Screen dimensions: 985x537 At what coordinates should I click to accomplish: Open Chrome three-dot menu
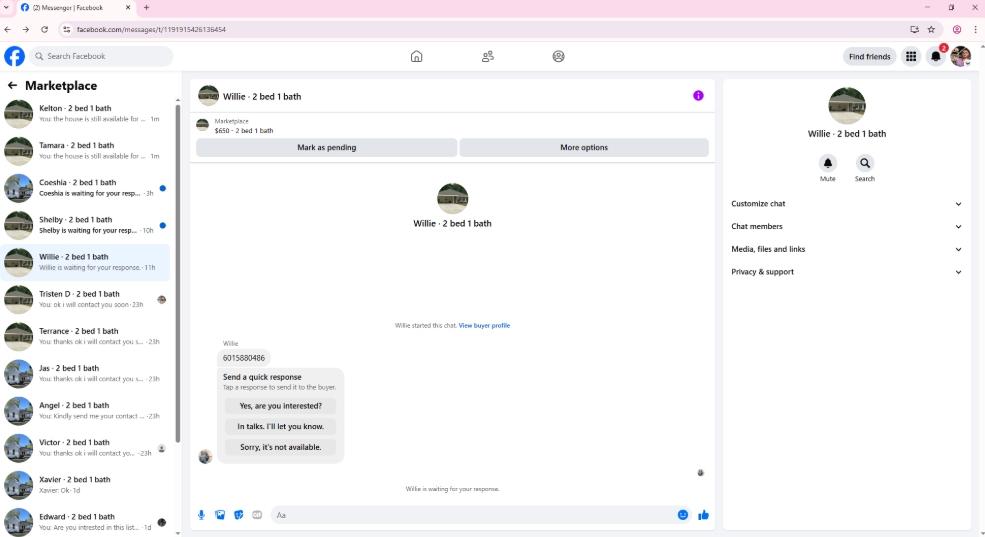pyautogui.click(x=975, y=30)
